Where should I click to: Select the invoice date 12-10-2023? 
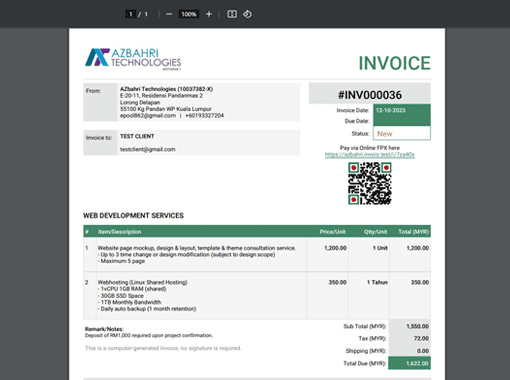pos(391,110)
